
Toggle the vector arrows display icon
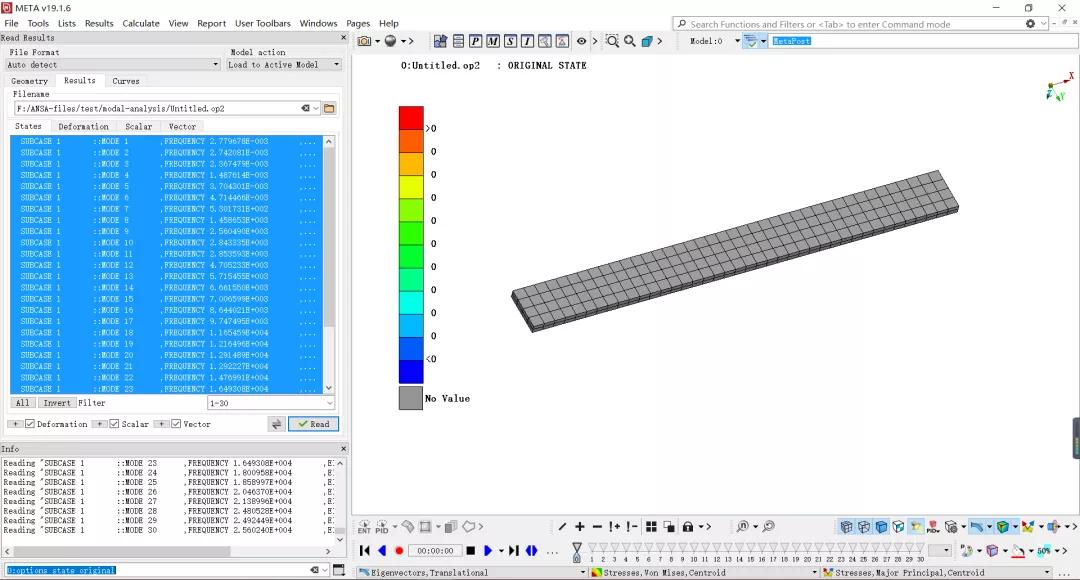tap(1028, 527)
